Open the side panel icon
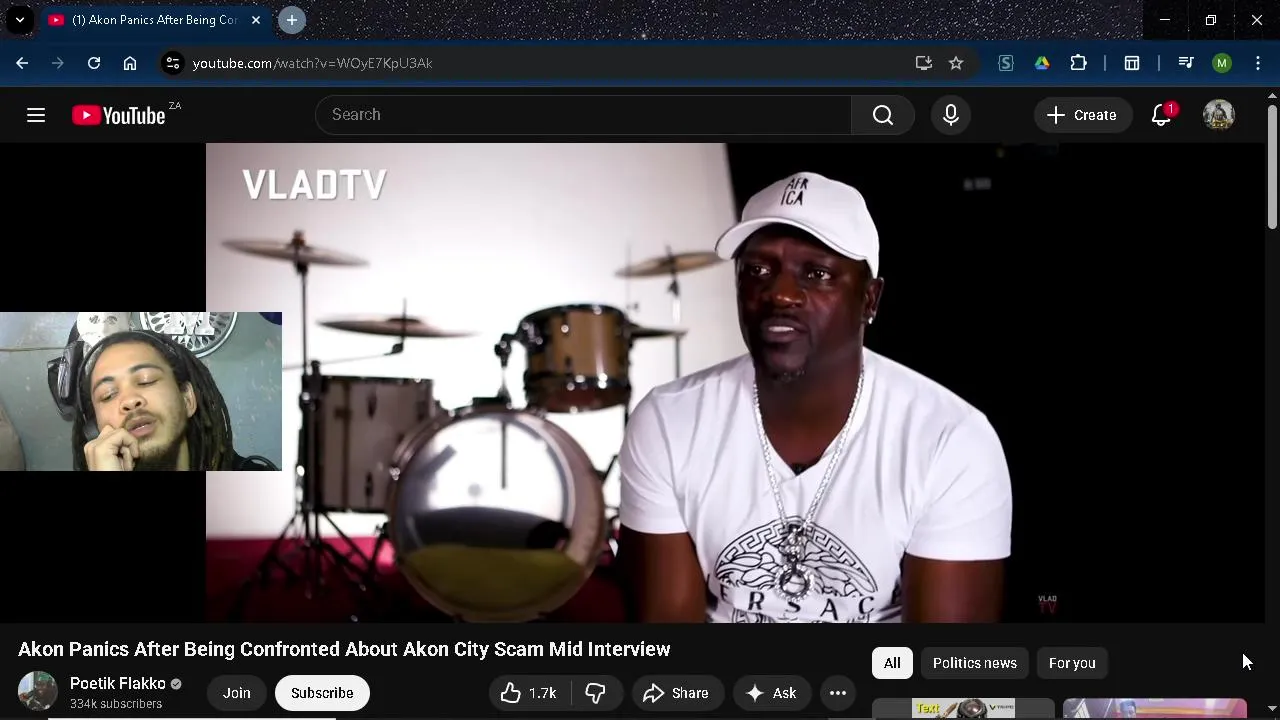The width and height of the screenshot is (1280, 720). point(1132,63)
